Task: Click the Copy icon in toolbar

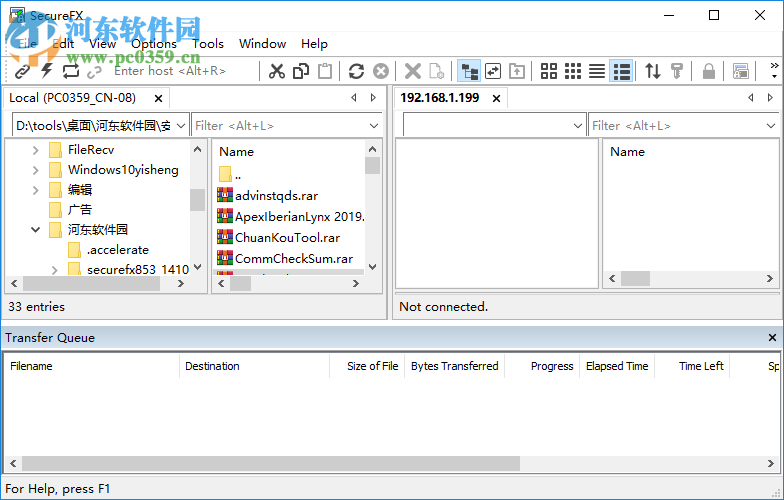Action: [301, 71]
